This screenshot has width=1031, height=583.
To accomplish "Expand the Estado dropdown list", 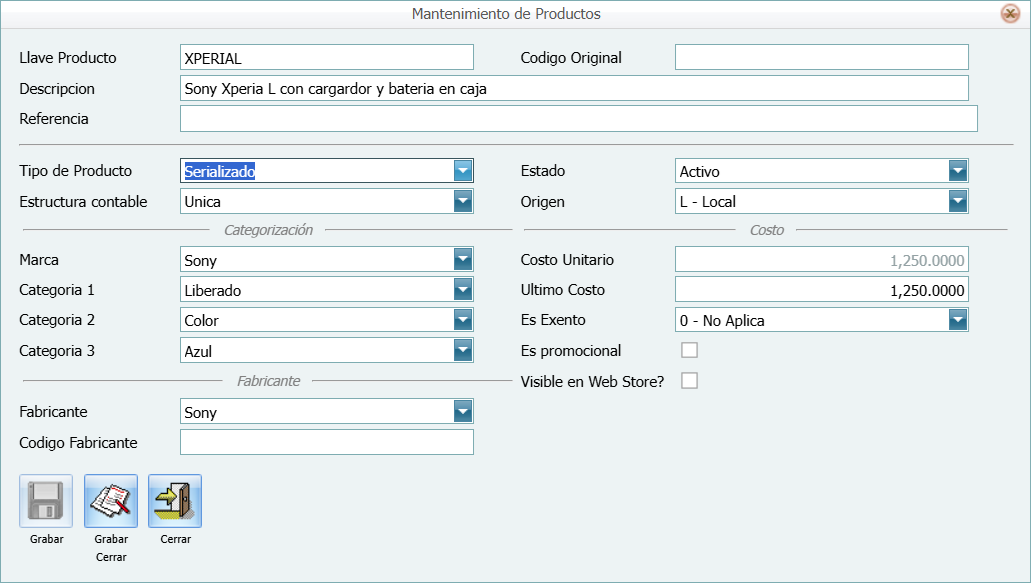I will coord(958,171).
